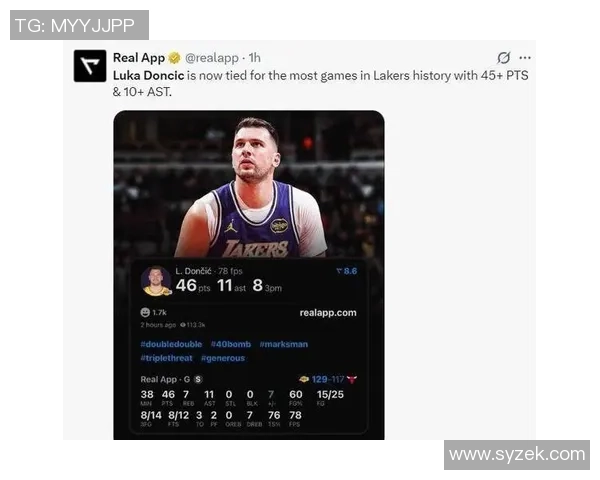Select the #marksman hashtag

coord(284,344)
